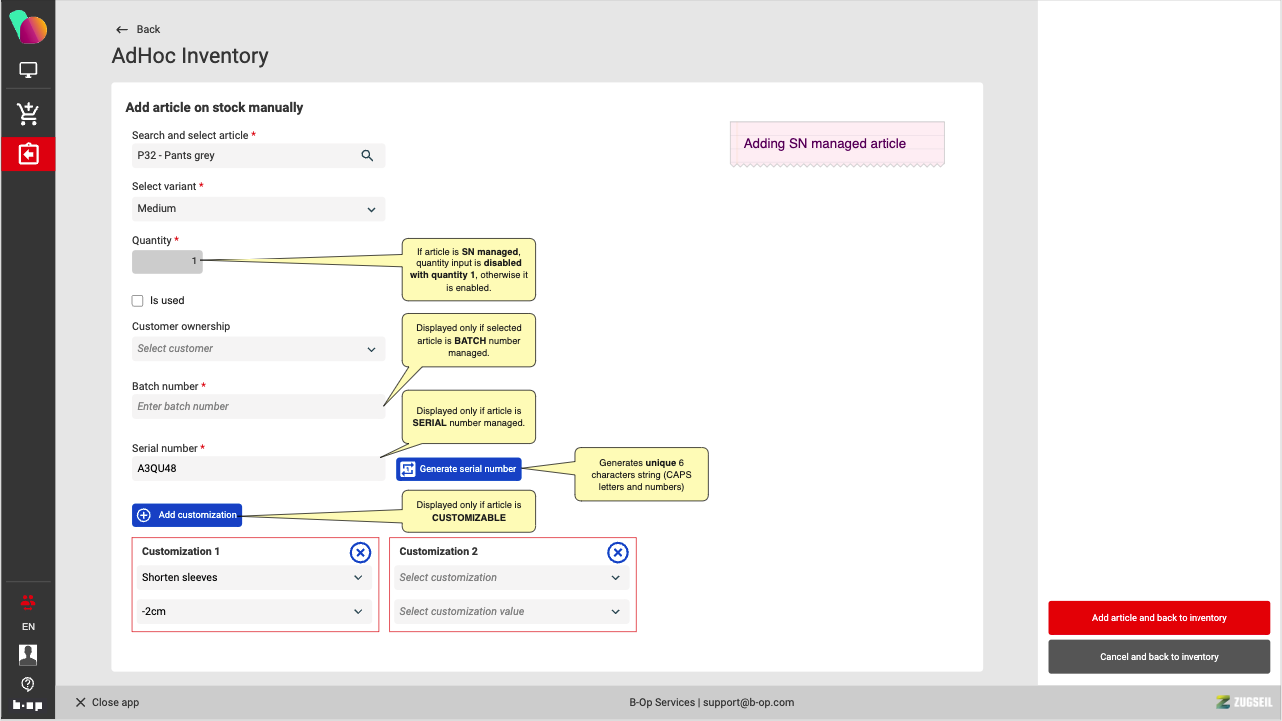Open the Select customization value dropdown
This screenshot has width=1282, height=721.
coord(511,612)
